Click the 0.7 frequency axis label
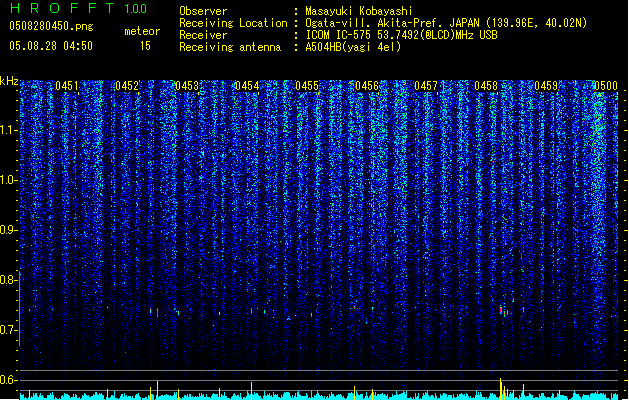 point(9,330)
